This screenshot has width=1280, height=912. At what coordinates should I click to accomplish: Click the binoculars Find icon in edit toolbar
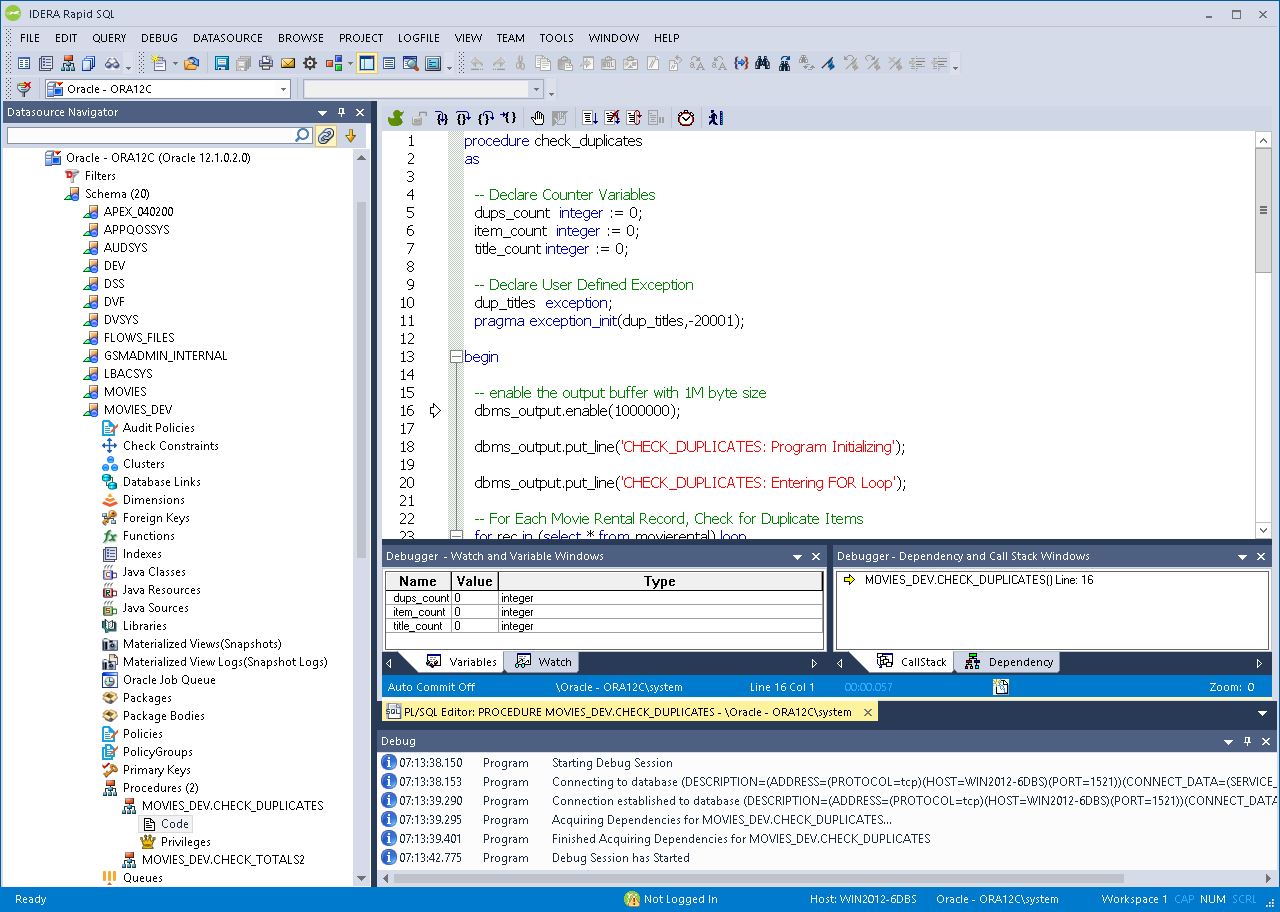(762, 63)
